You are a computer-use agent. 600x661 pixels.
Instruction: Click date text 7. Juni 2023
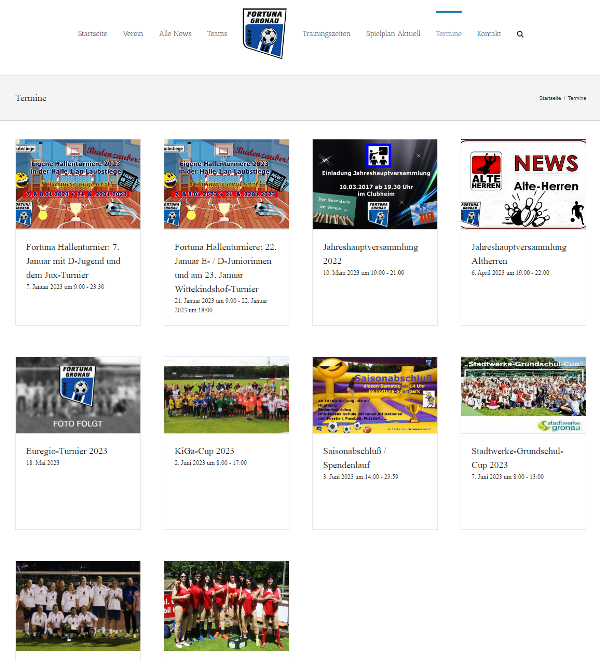coord(508,477)
